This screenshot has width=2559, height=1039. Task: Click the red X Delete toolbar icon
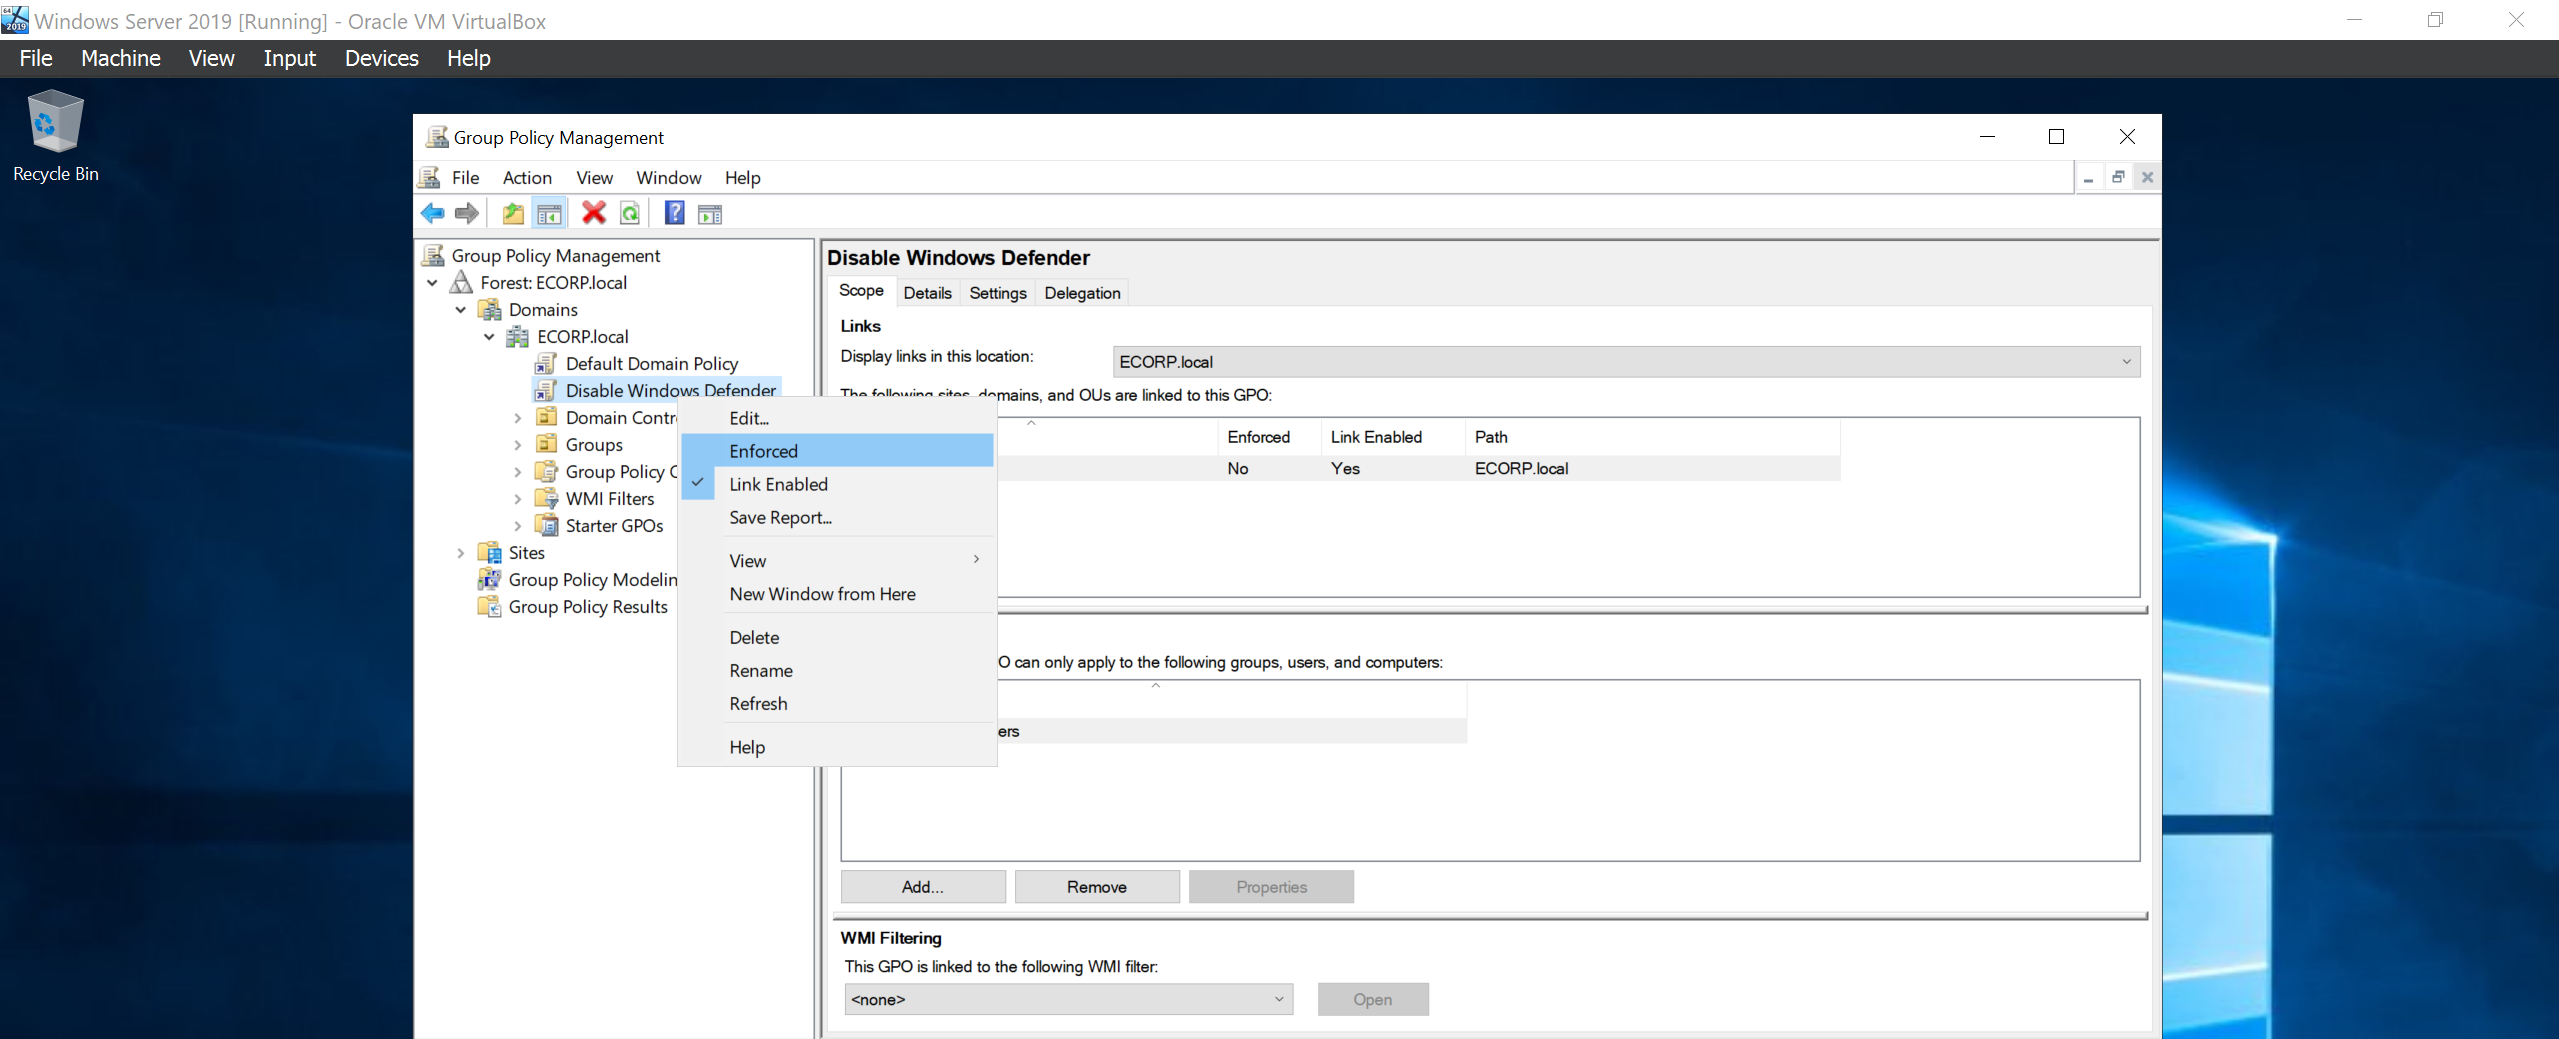pyautogui.click(x=594, y=213)
